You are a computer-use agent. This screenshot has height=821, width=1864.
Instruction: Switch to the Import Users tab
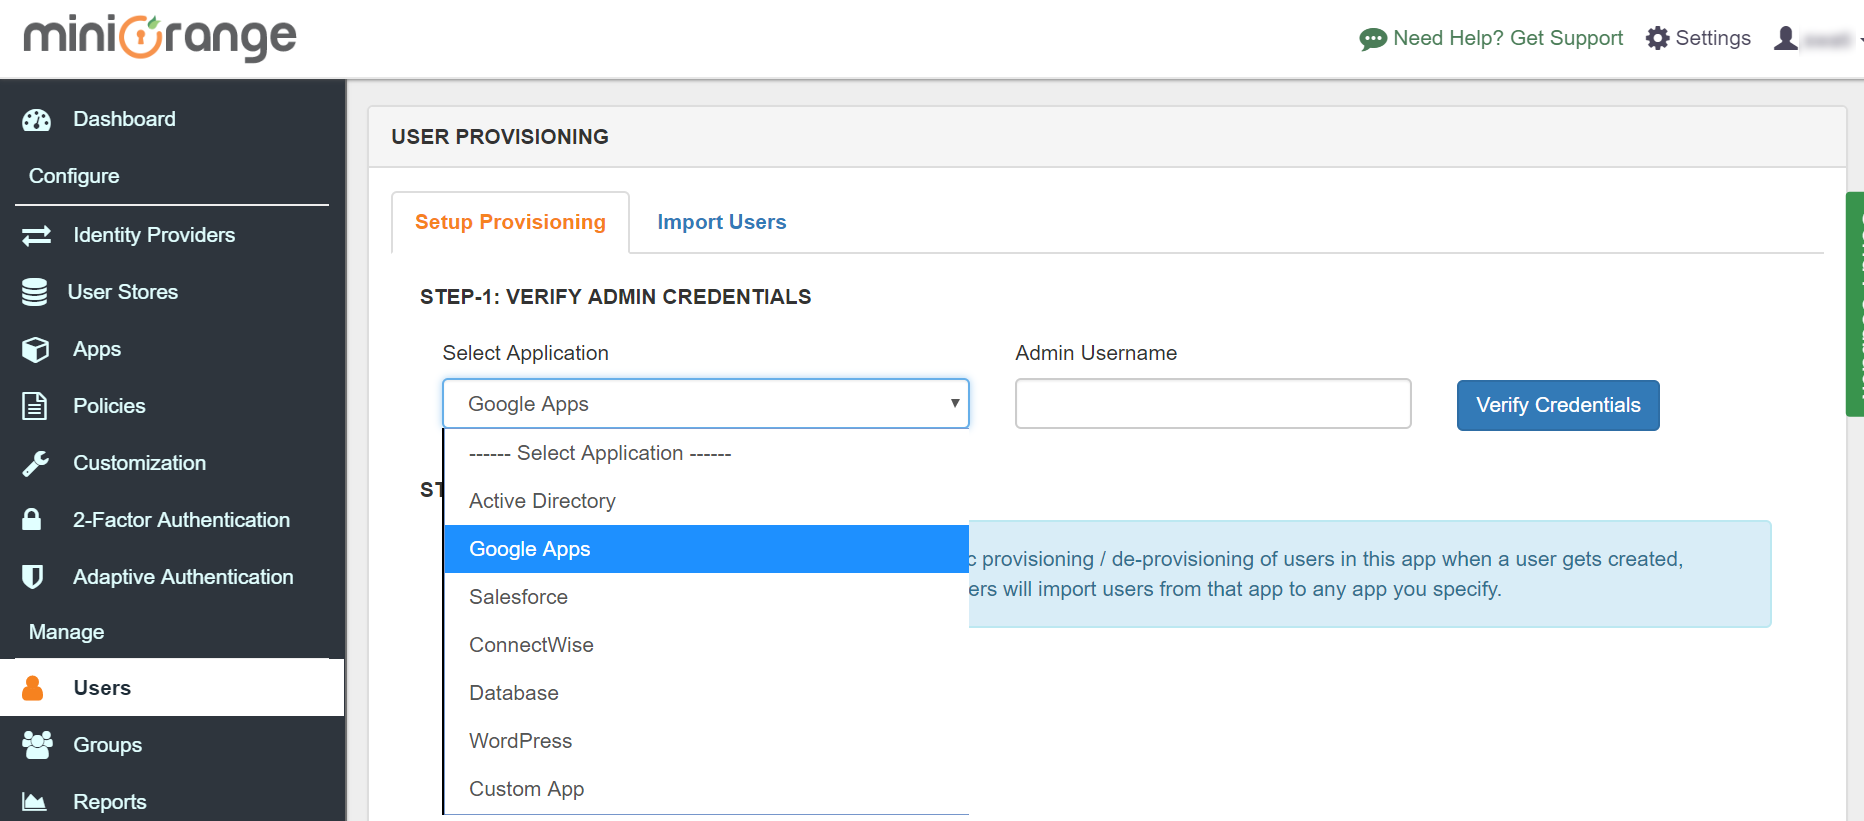721,222
